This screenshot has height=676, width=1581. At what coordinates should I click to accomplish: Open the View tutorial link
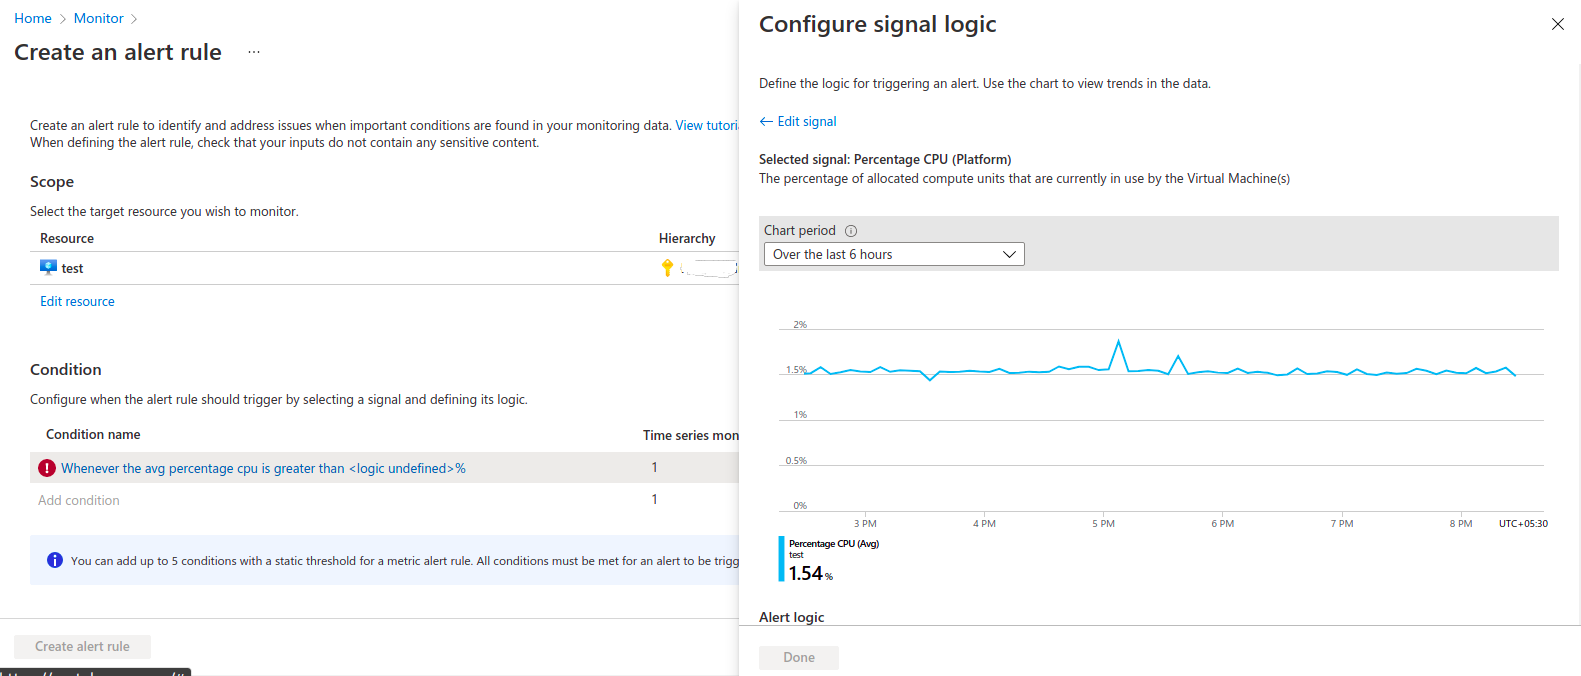tap(706, 125)
